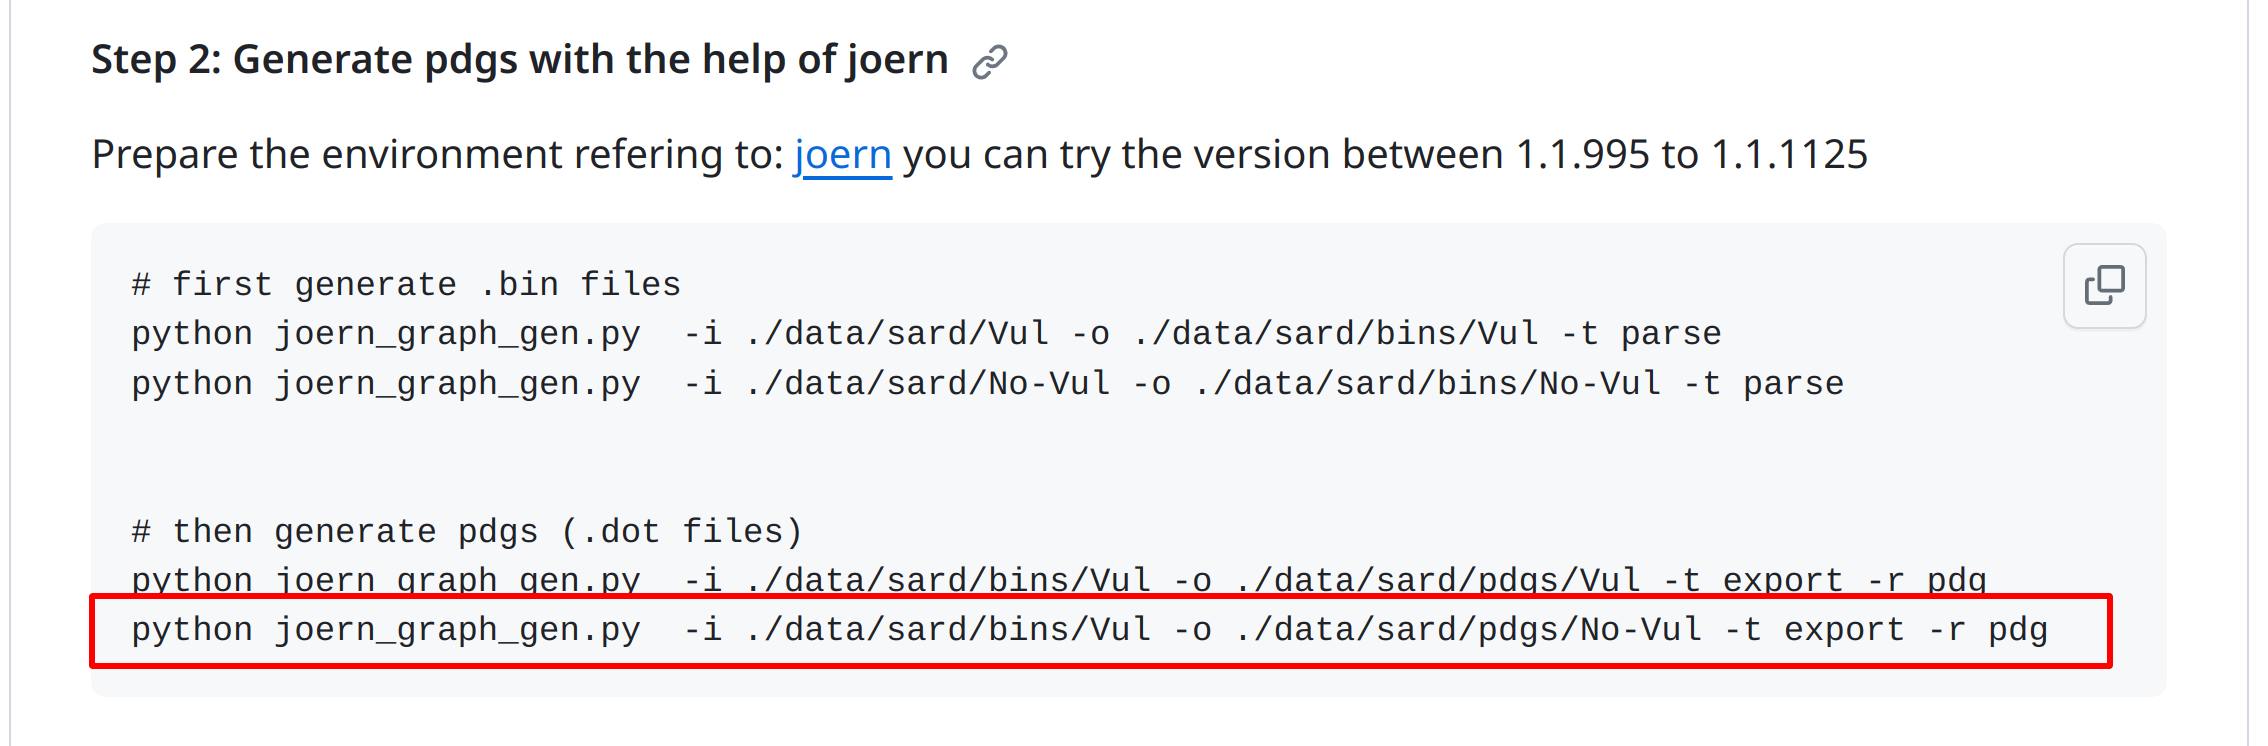The image size is (2268, 746).
Task: Click the chain link anchor icon beside Step 2 heading
Action: coord(989,60)
